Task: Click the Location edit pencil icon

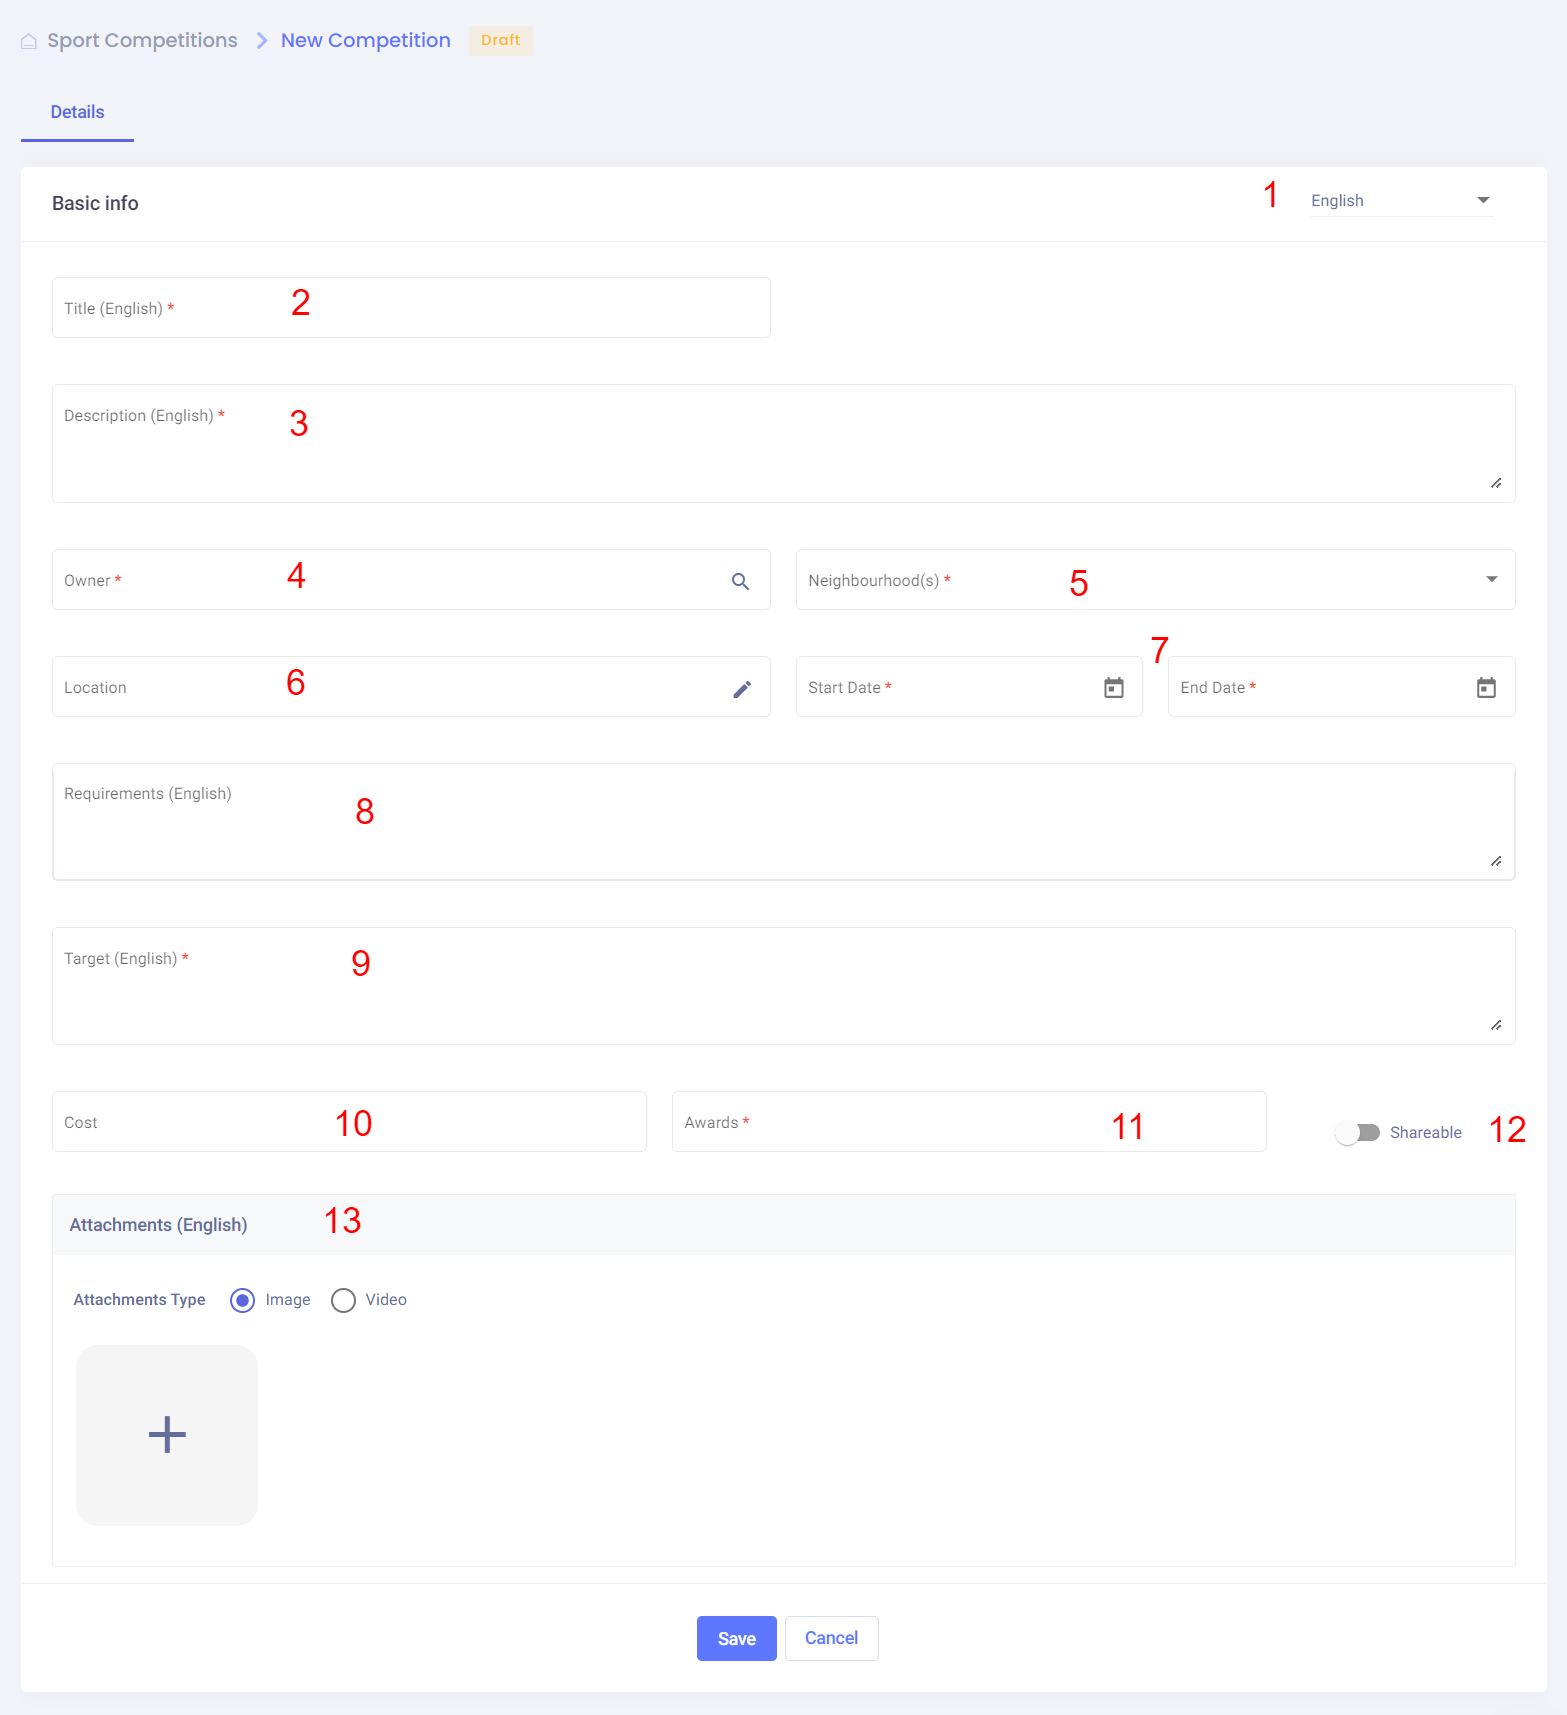Action: [741, 689]
